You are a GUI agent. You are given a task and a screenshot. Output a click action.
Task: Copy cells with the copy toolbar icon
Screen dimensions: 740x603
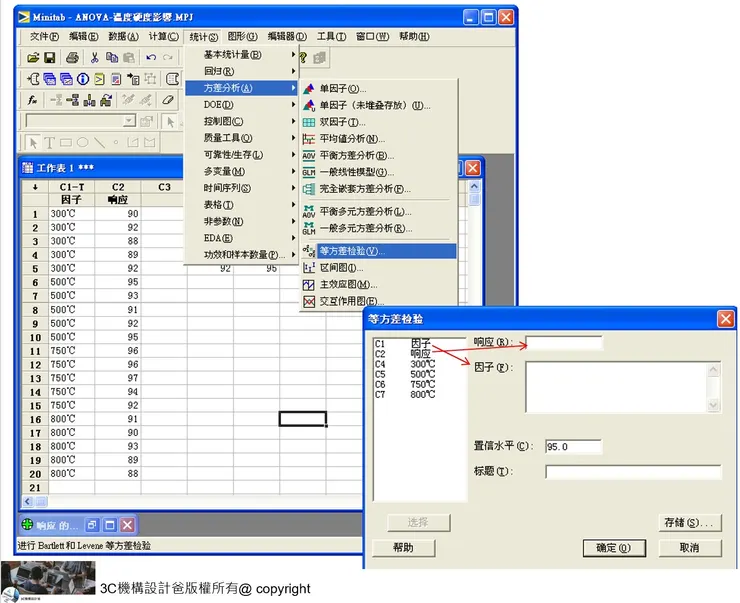(x=112, y=58)
